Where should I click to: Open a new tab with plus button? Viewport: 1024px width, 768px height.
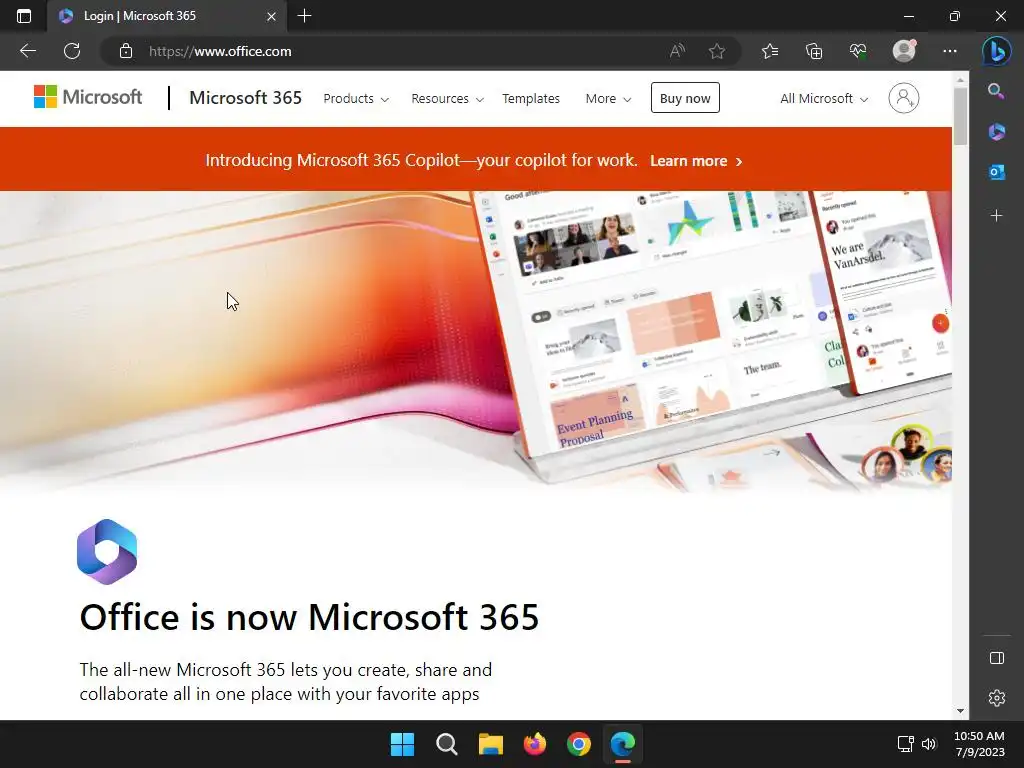304,16
